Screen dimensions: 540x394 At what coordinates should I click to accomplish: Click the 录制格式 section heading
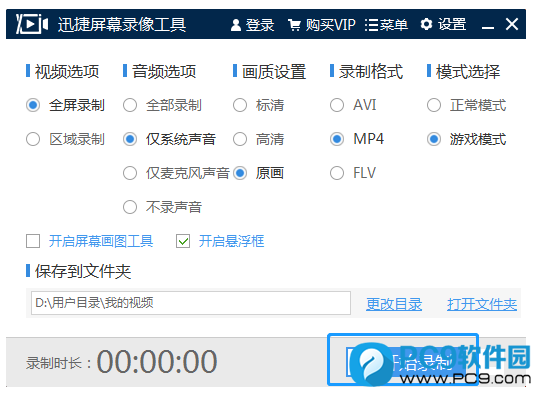click(371, 71)
